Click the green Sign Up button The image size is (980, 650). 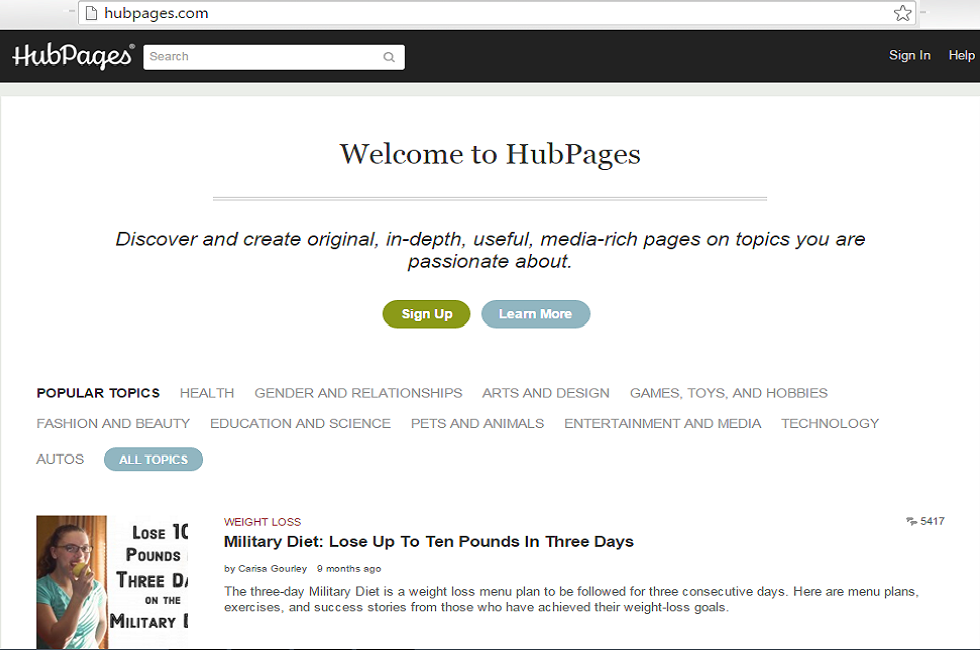click(426, 314)
